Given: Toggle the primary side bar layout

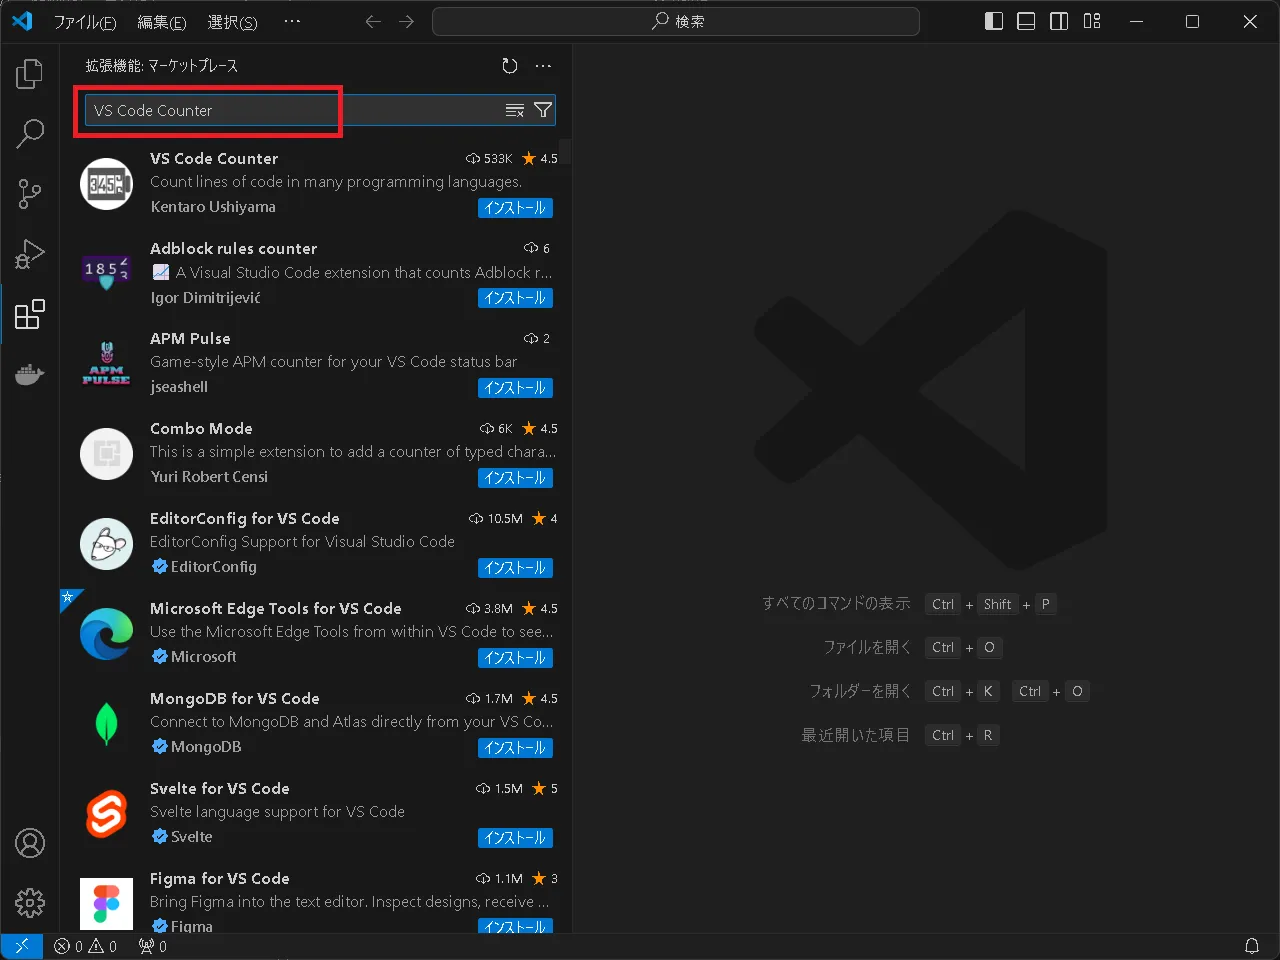Looking at the screenshot, I should tap(994, 21).
